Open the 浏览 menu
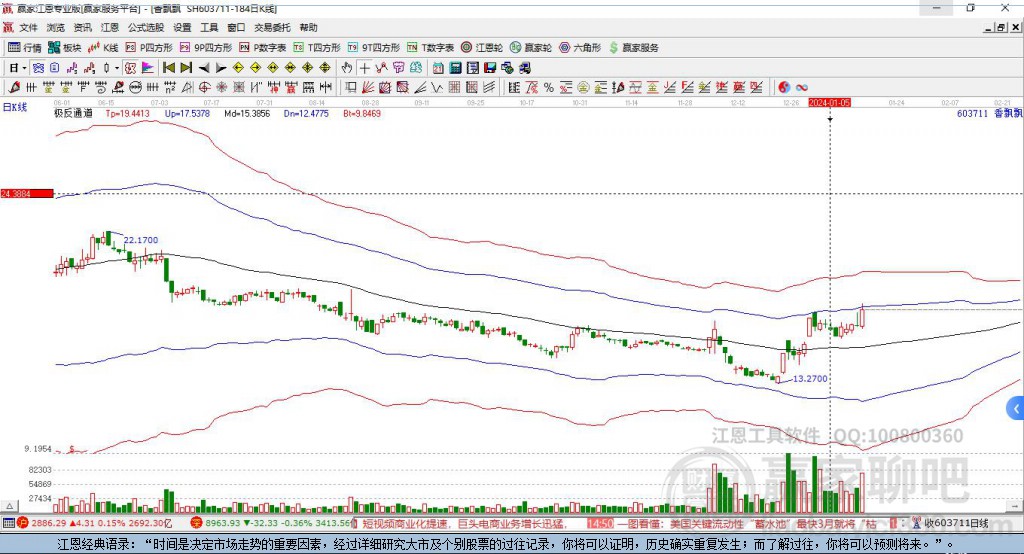1024x554 pixels. click(x=56, y=27)
